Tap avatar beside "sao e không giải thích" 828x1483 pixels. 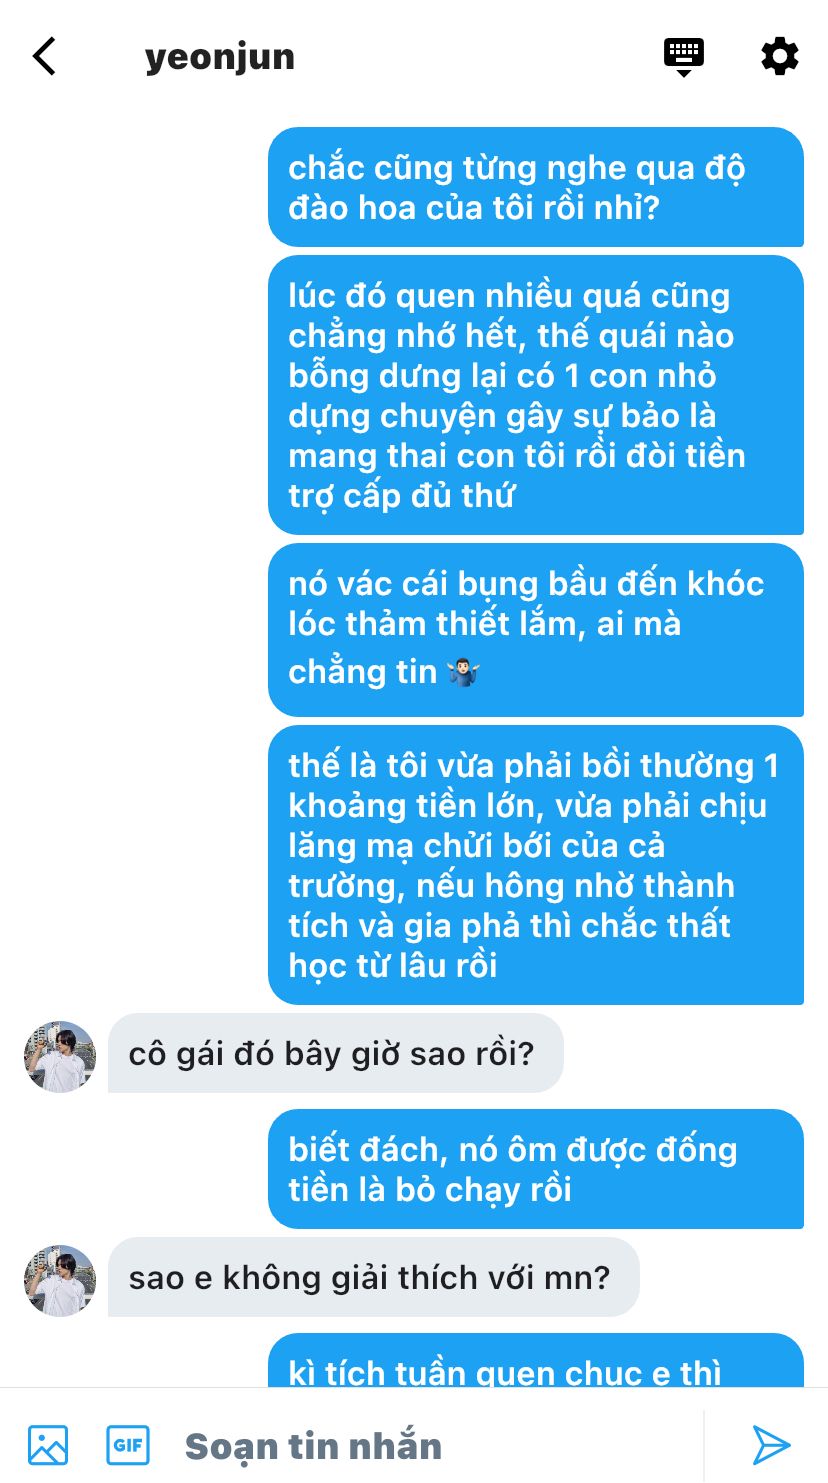[60, 1281]
